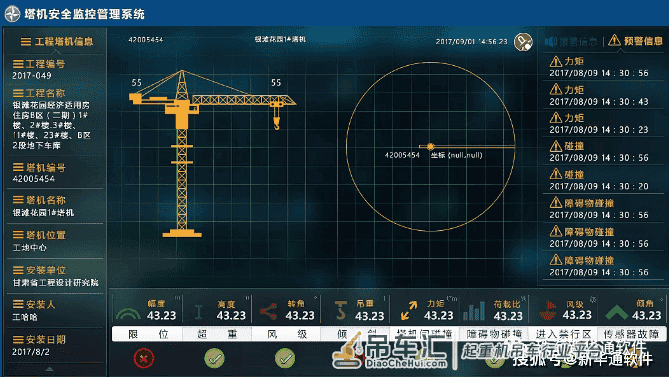Image resolution: width=669 pixels, height=377 pixels.
Task: Collapse the left panel with bottom up arrow
Action: 50,368
